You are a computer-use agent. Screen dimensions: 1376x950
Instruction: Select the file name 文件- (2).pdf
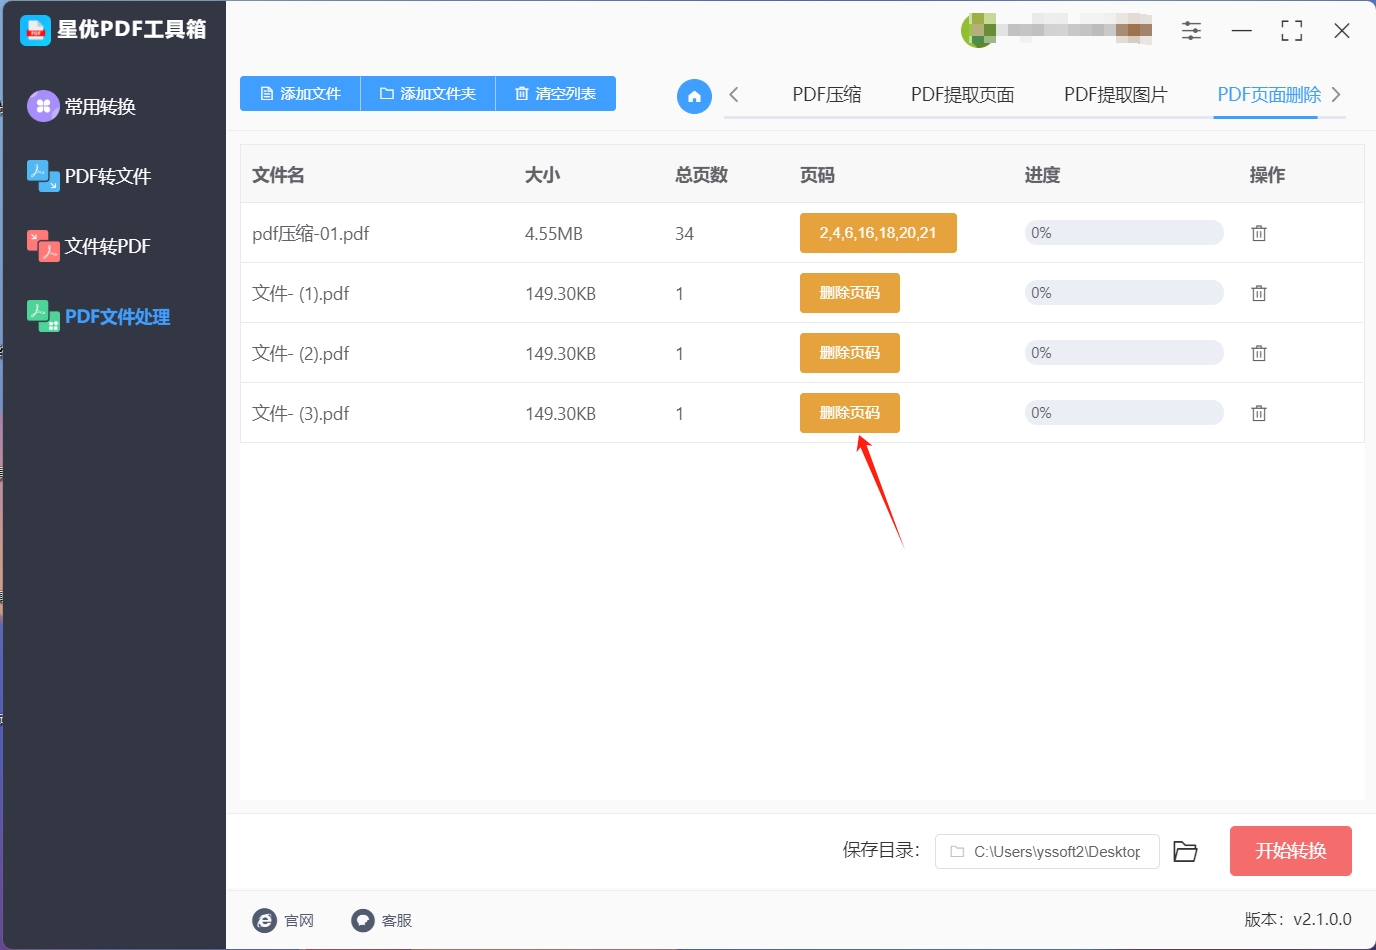click(x=301, y=354)
